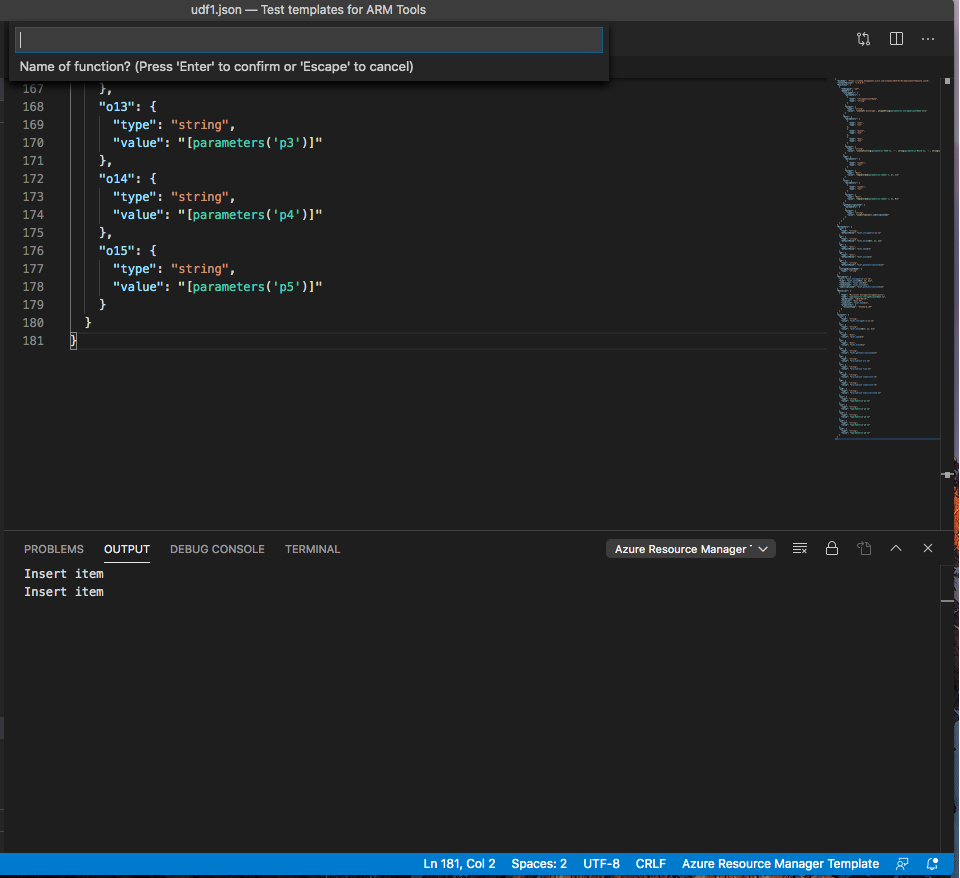
Task: Focus the Name of function input box
Action: click(308, 40)
